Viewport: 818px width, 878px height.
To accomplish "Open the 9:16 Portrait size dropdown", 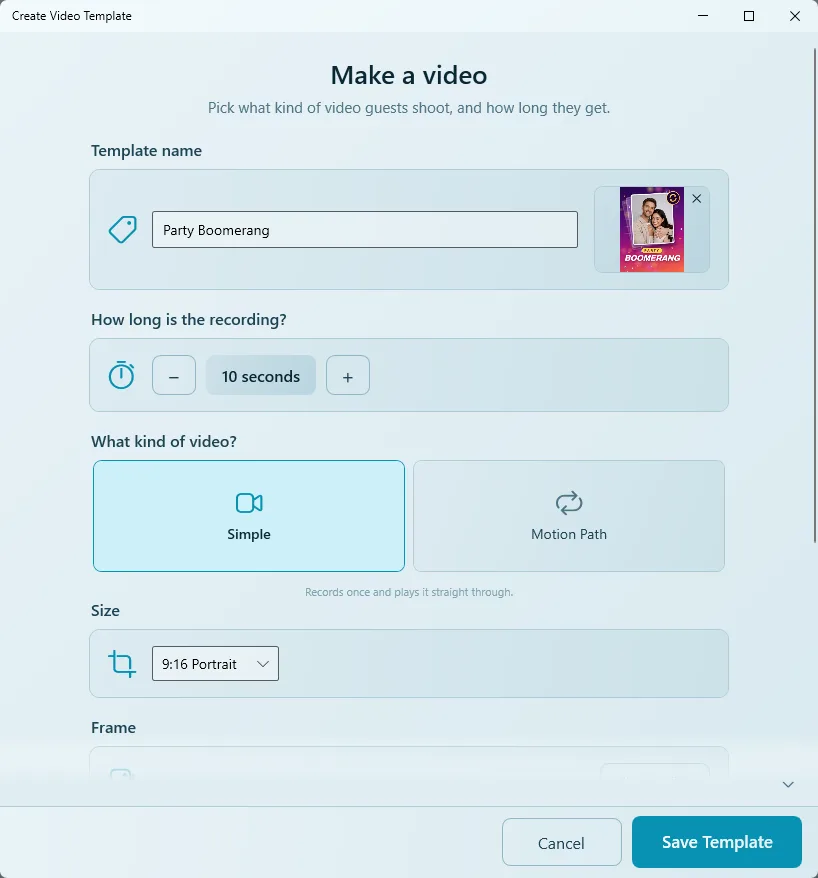I will pos(216,664).
